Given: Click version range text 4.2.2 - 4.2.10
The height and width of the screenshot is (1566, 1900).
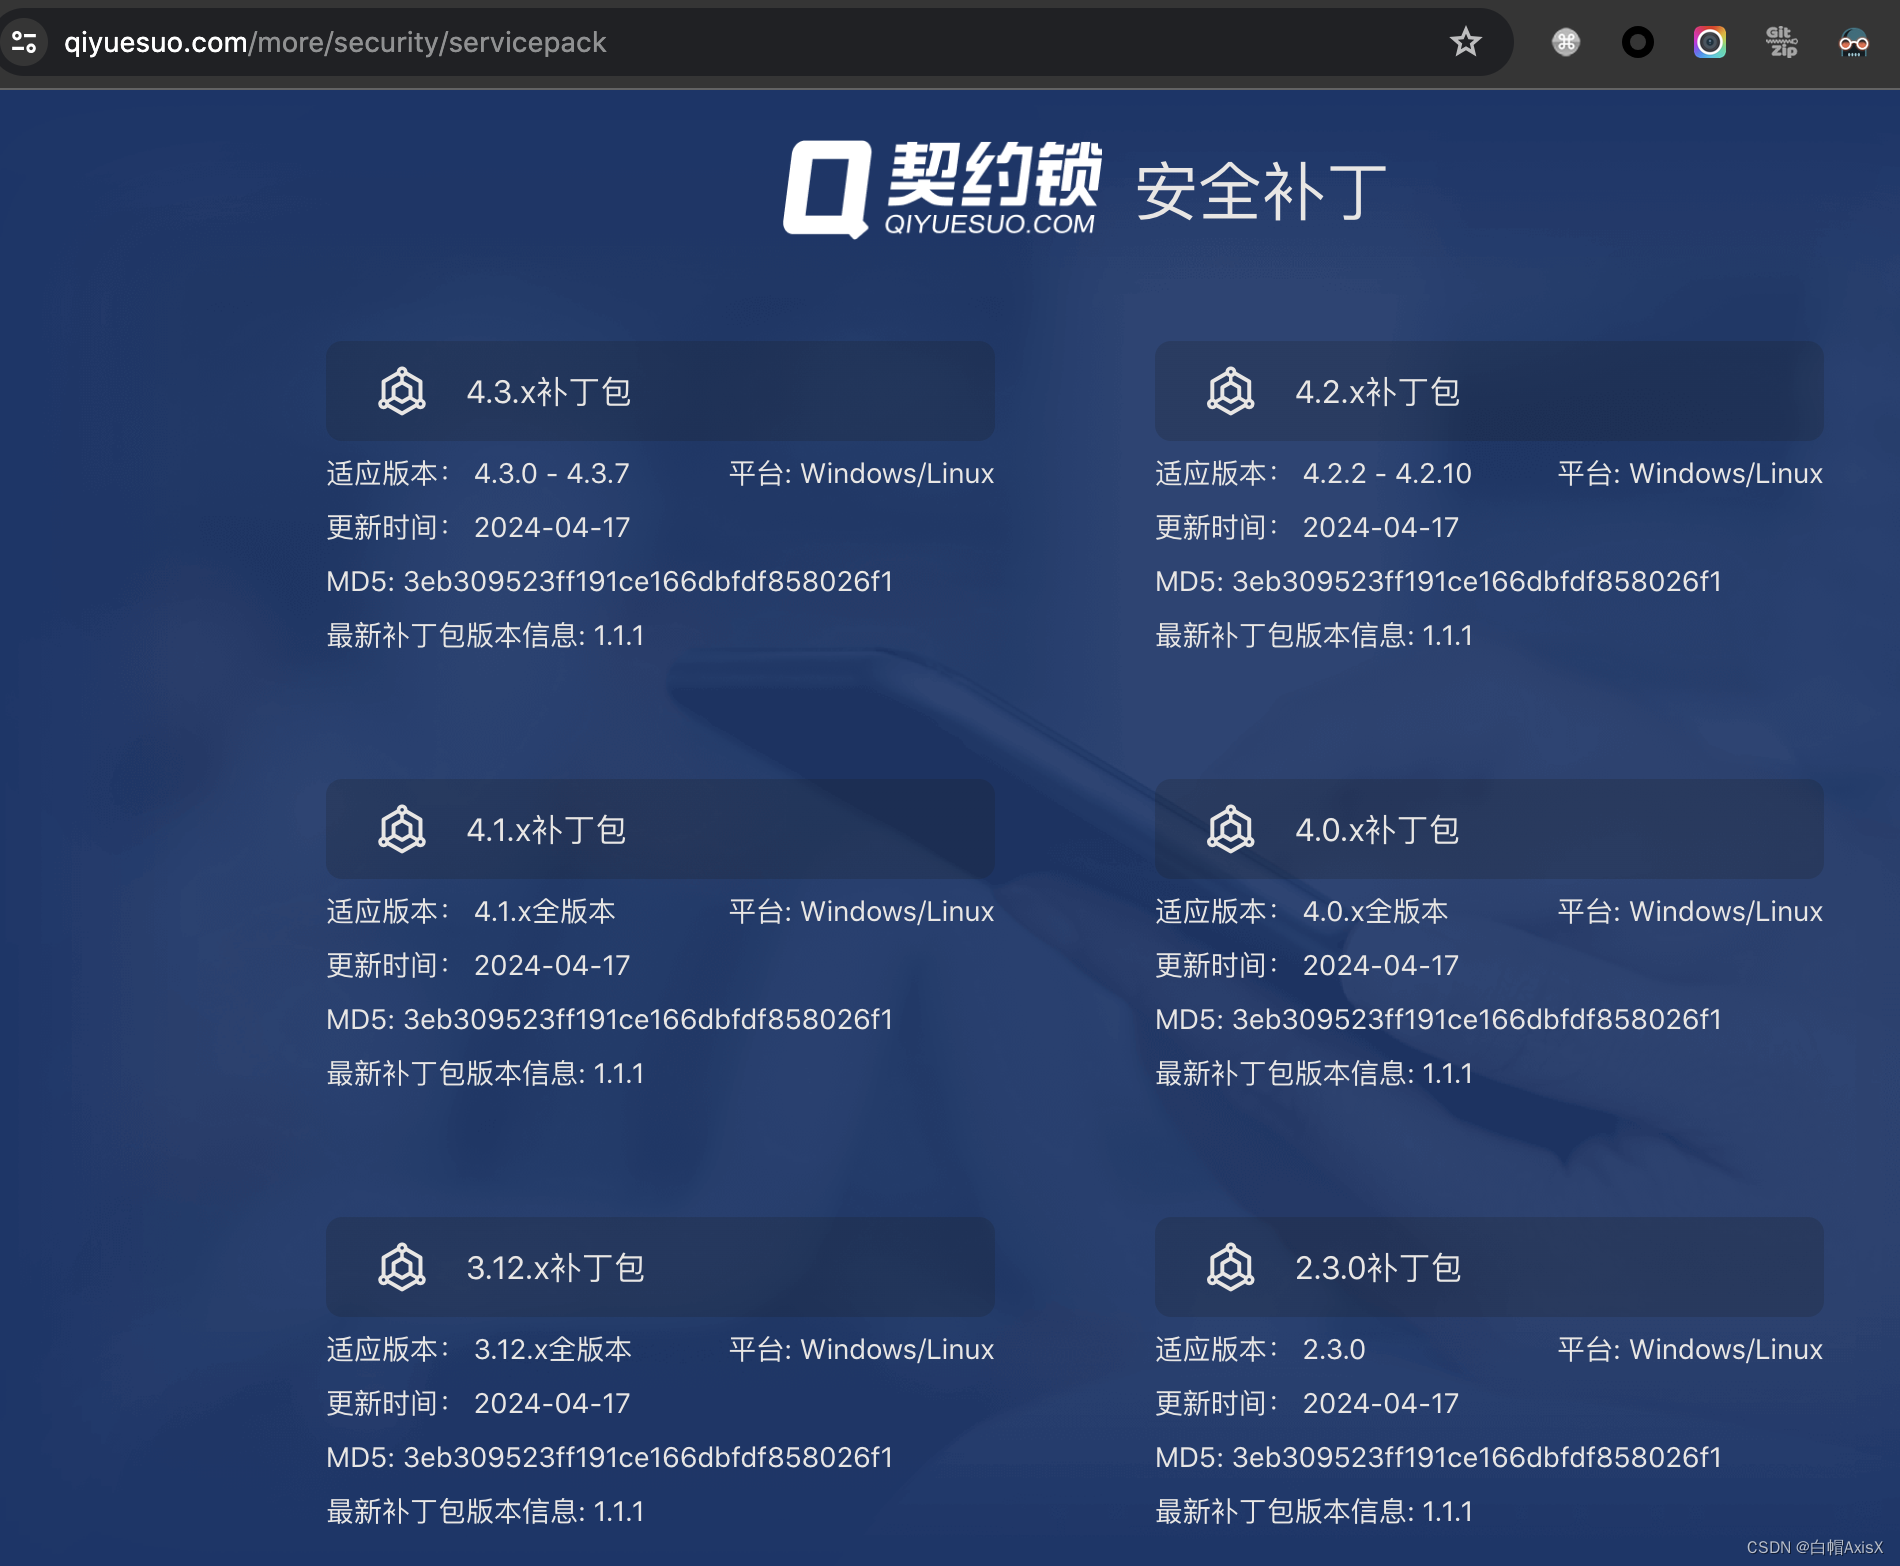Looking at the screenshot, I should click(x=1387, y=473).
